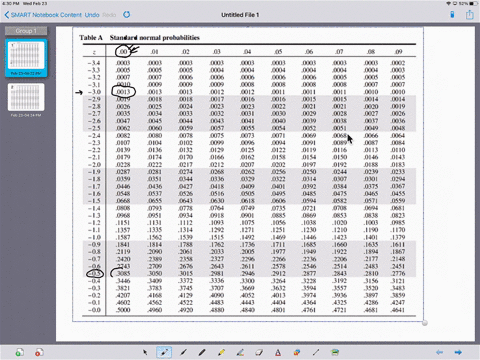Click the .00 column header
Image resolution: width=480 pixels, height=360 pixels.
pos(123,52)
